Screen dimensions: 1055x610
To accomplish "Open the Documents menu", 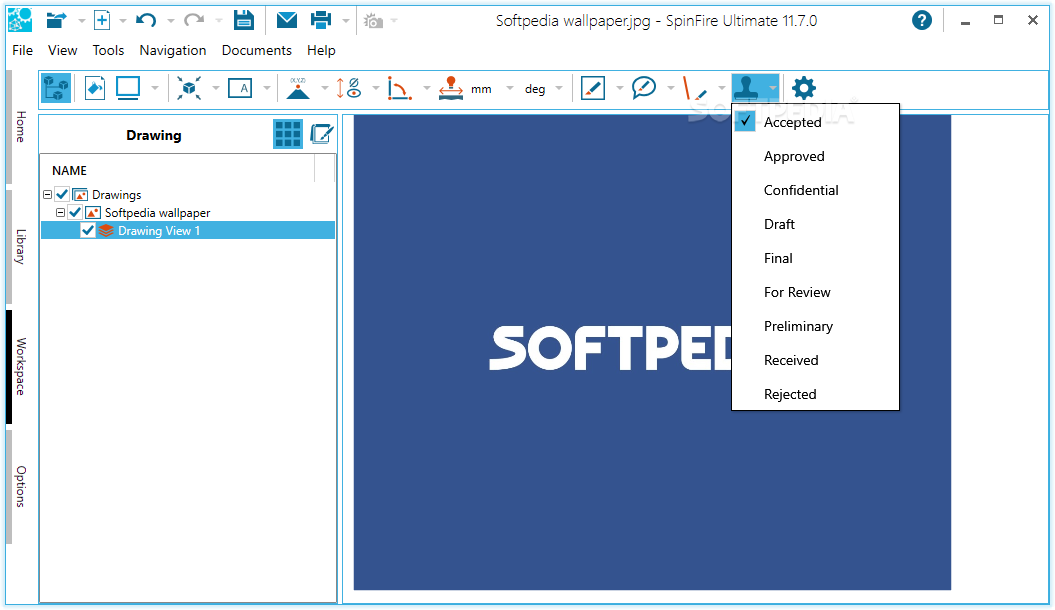I will point(257,50).
